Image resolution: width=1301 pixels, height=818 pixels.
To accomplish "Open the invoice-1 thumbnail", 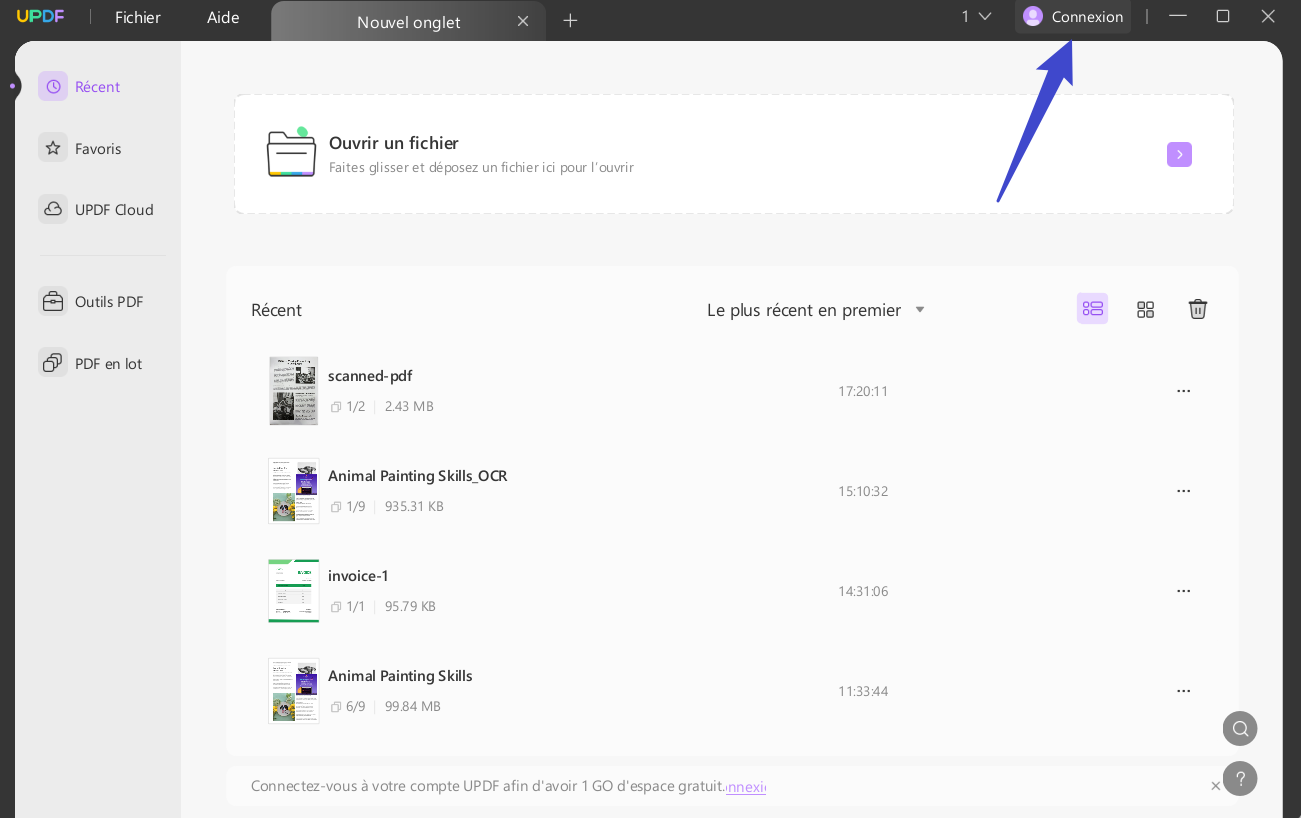I will [x=294, y=591].
